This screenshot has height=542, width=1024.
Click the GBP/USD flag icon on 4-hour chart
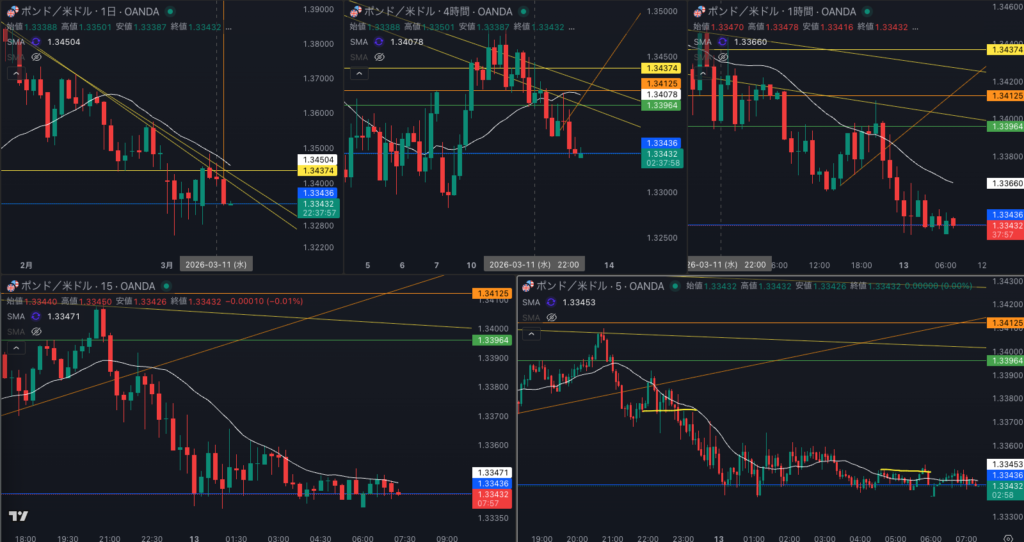(x=355, y=10)
